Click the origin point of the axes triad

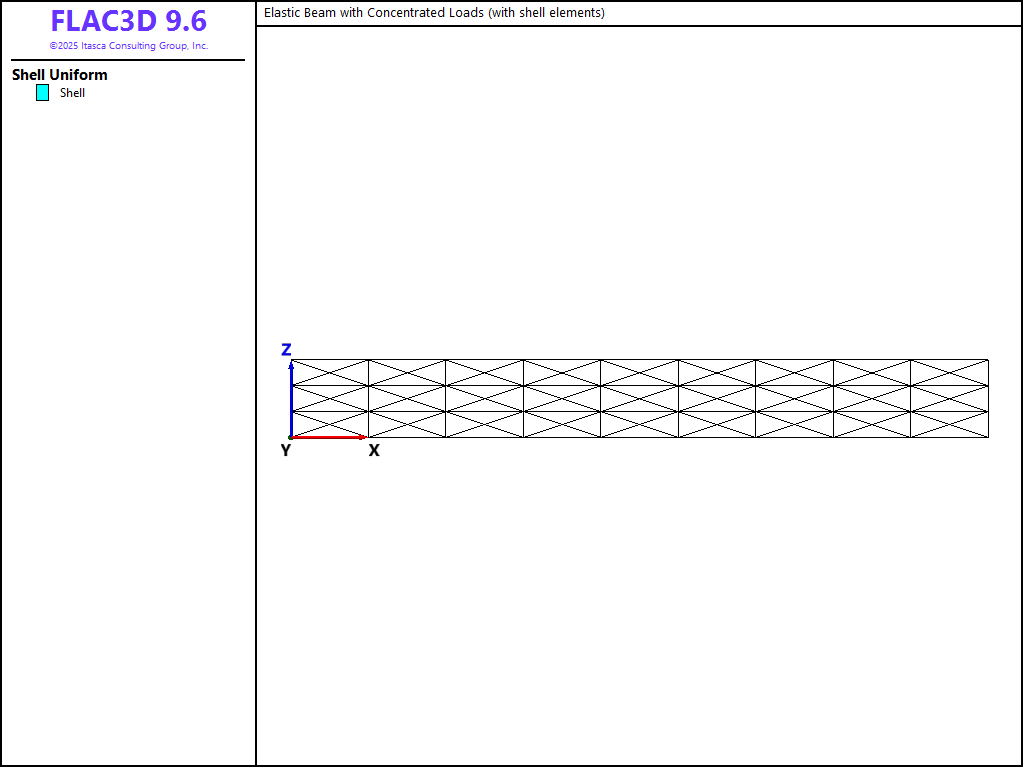point(291,437)
